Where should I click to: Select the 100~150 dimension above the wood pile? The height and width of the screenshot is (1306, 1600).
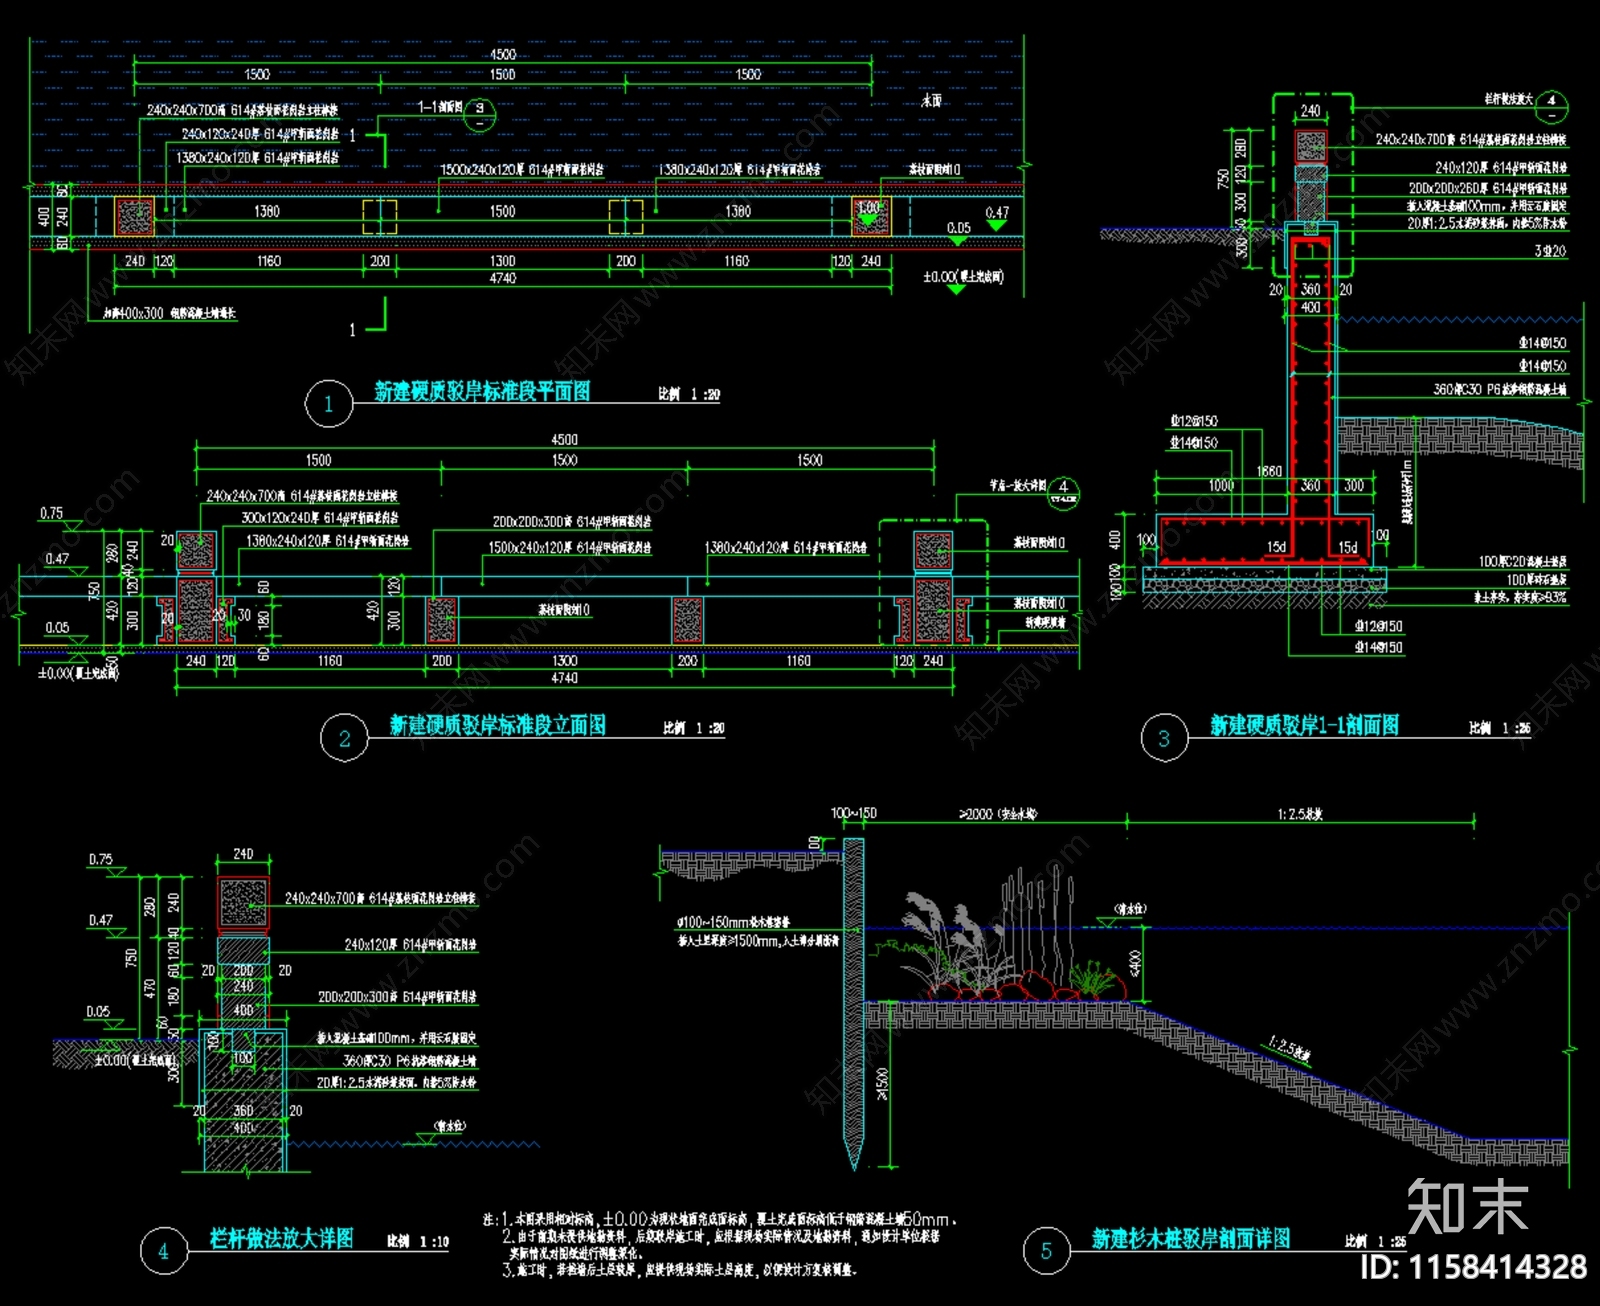pyautogui.click(x=853, y=813)
